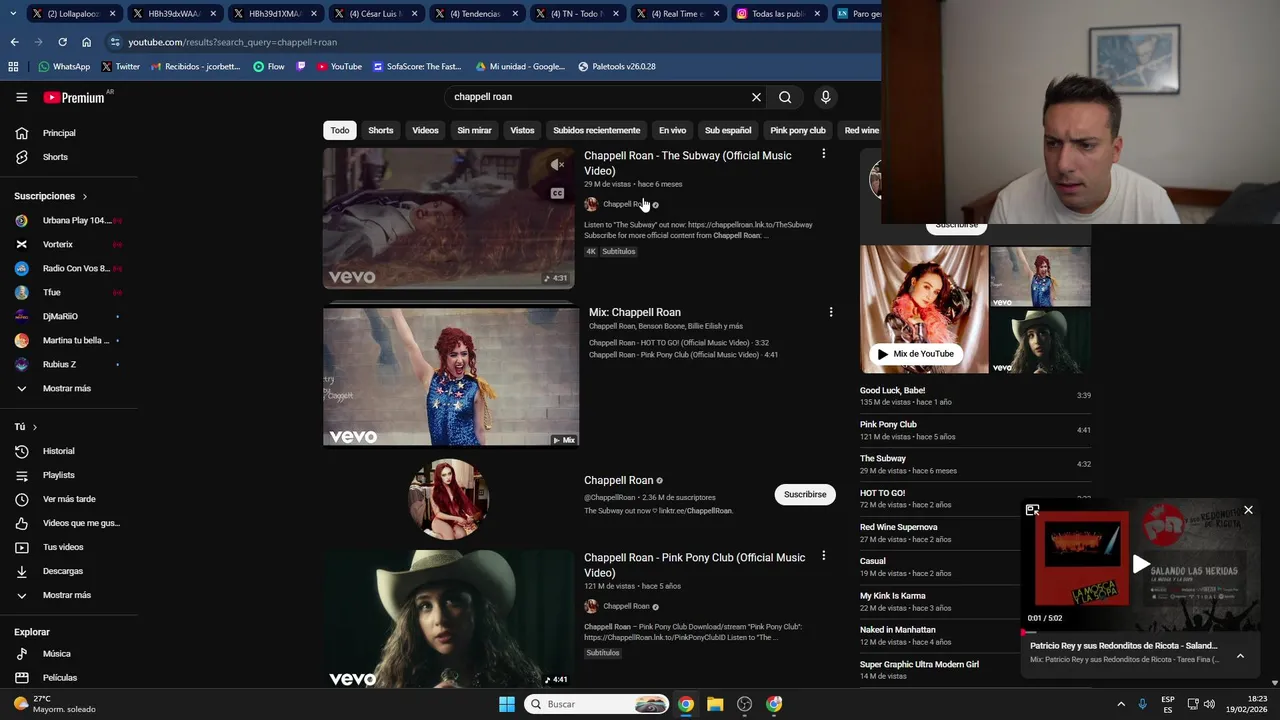Expand the Suscripciones section arrow
This screenshot has height=720, width=1280.
click(x=85, y=197)
